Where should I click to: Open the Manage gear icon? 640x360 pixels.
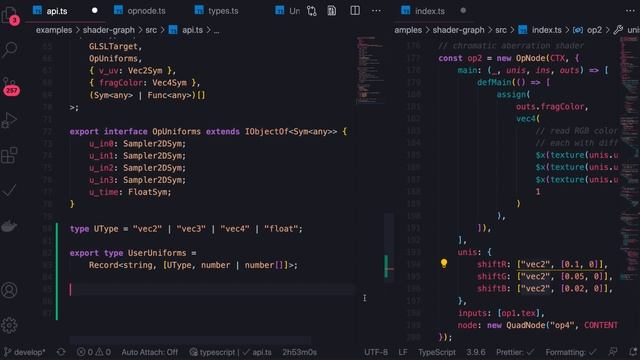pos(9,325)
